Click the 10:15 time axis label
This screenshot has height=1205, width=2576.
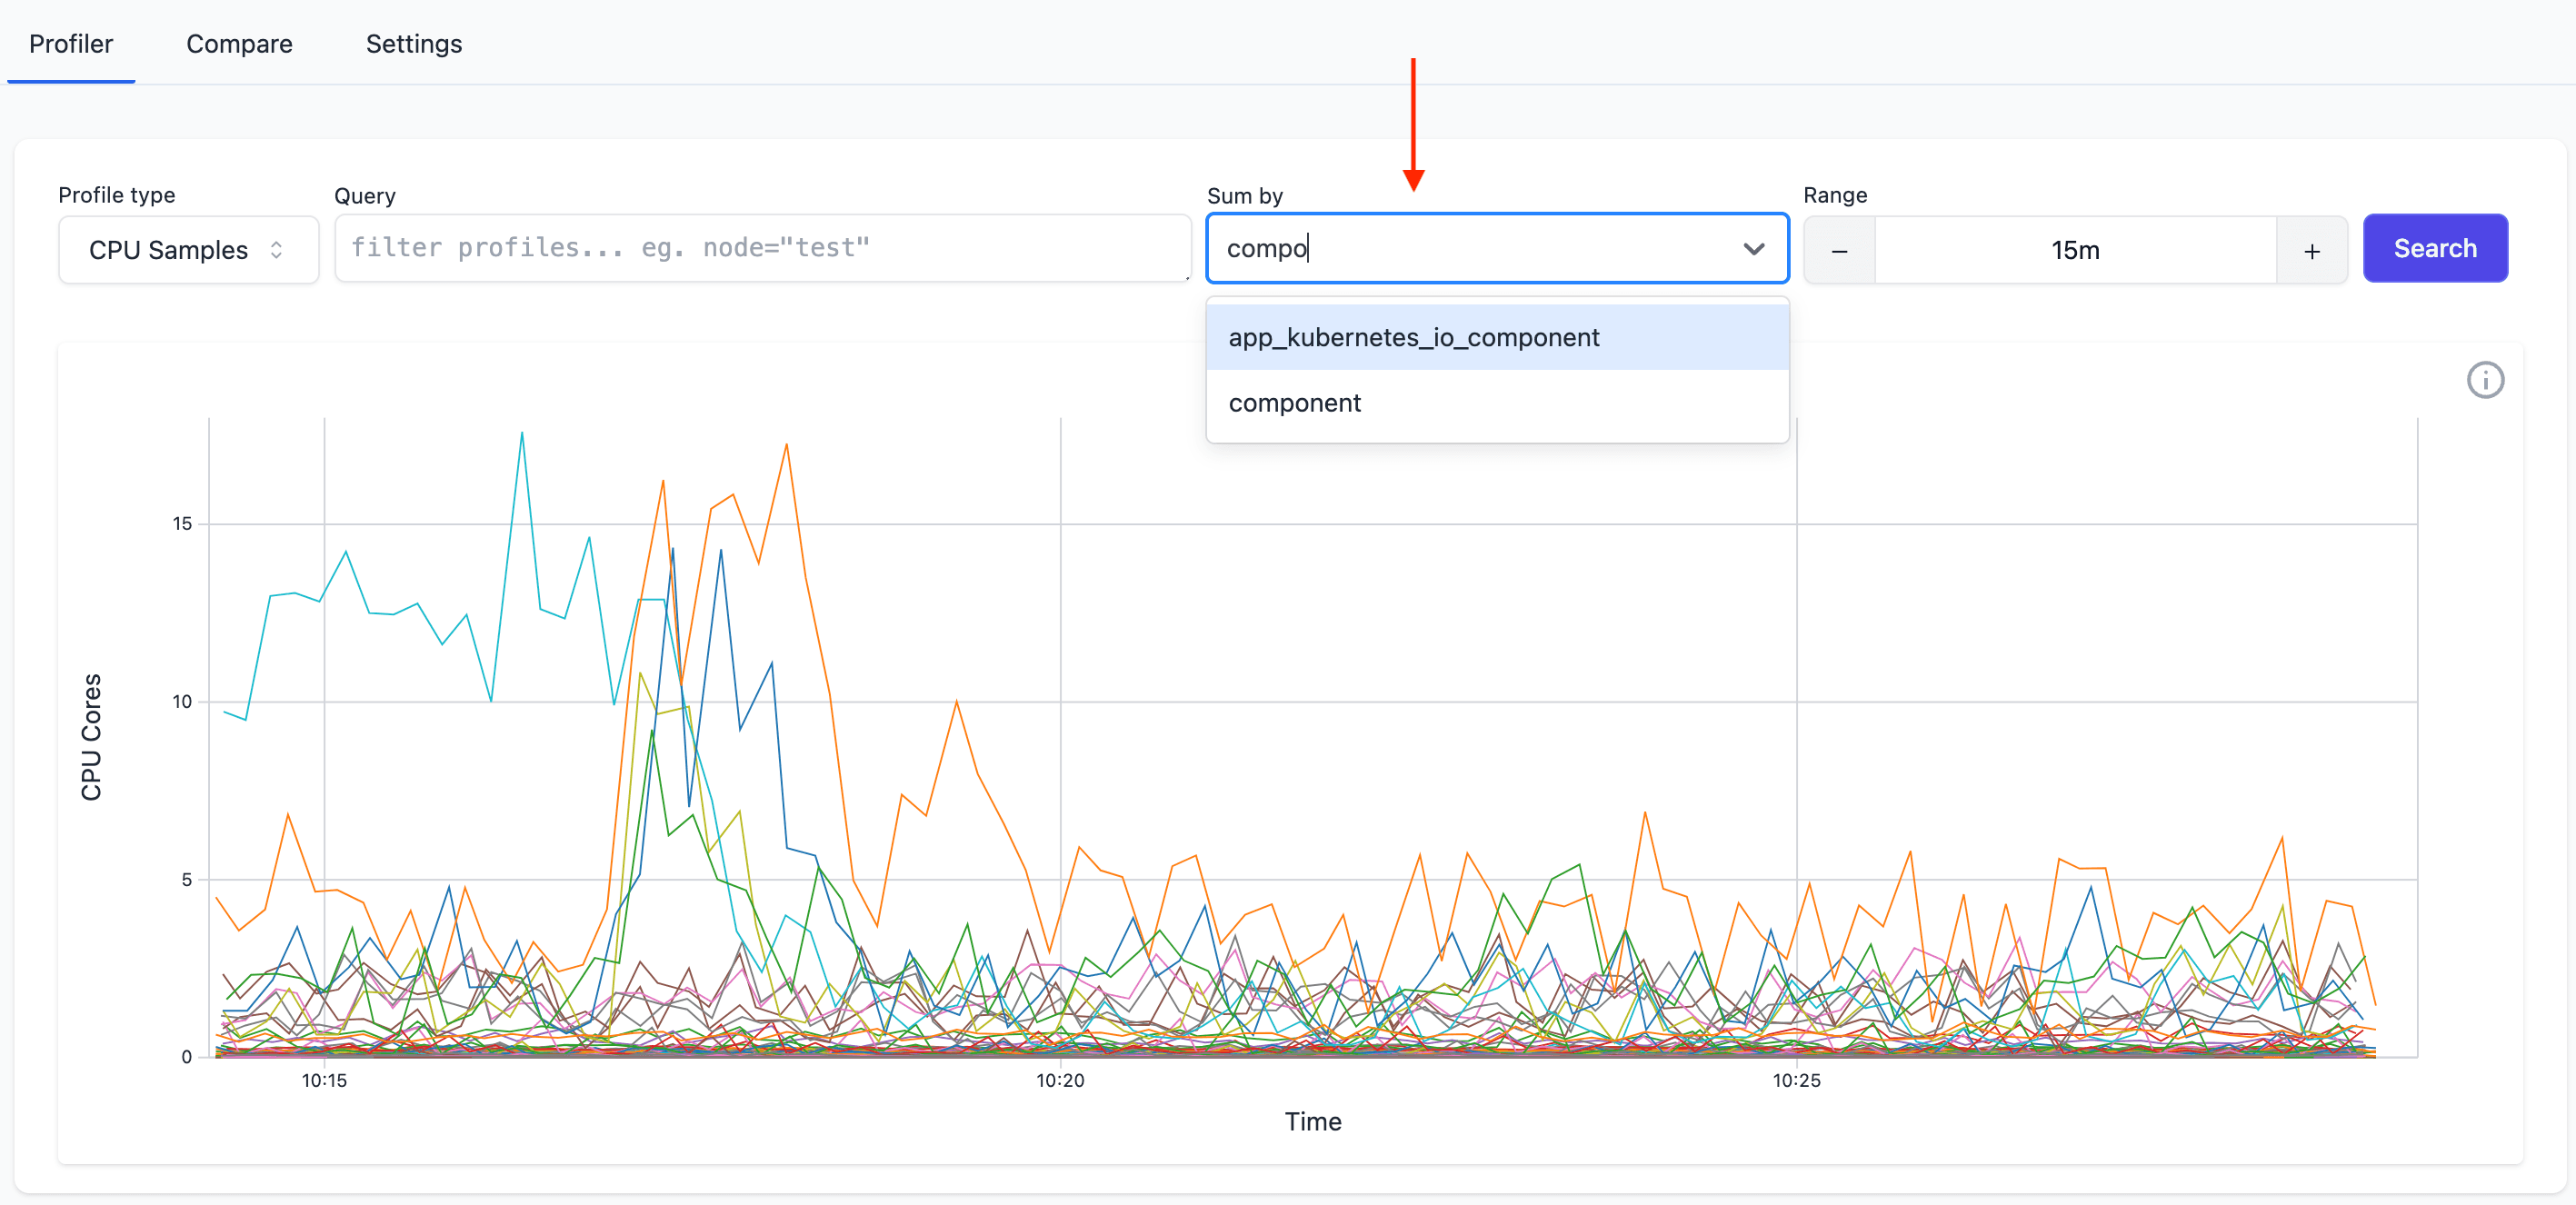click(324, 1081)
